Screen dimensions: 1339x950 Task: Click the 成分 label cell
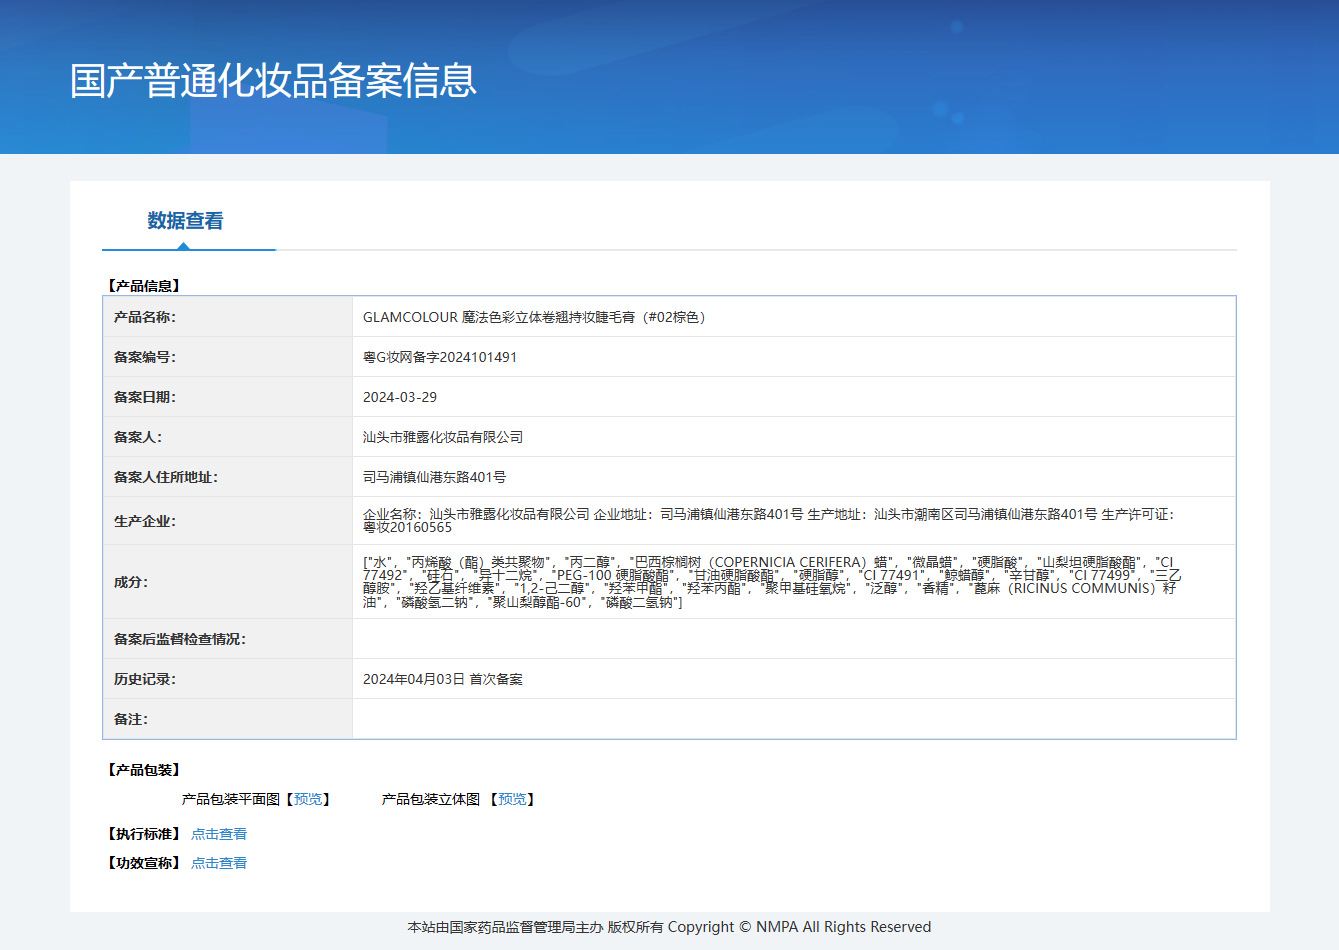(x=228, y=582)
